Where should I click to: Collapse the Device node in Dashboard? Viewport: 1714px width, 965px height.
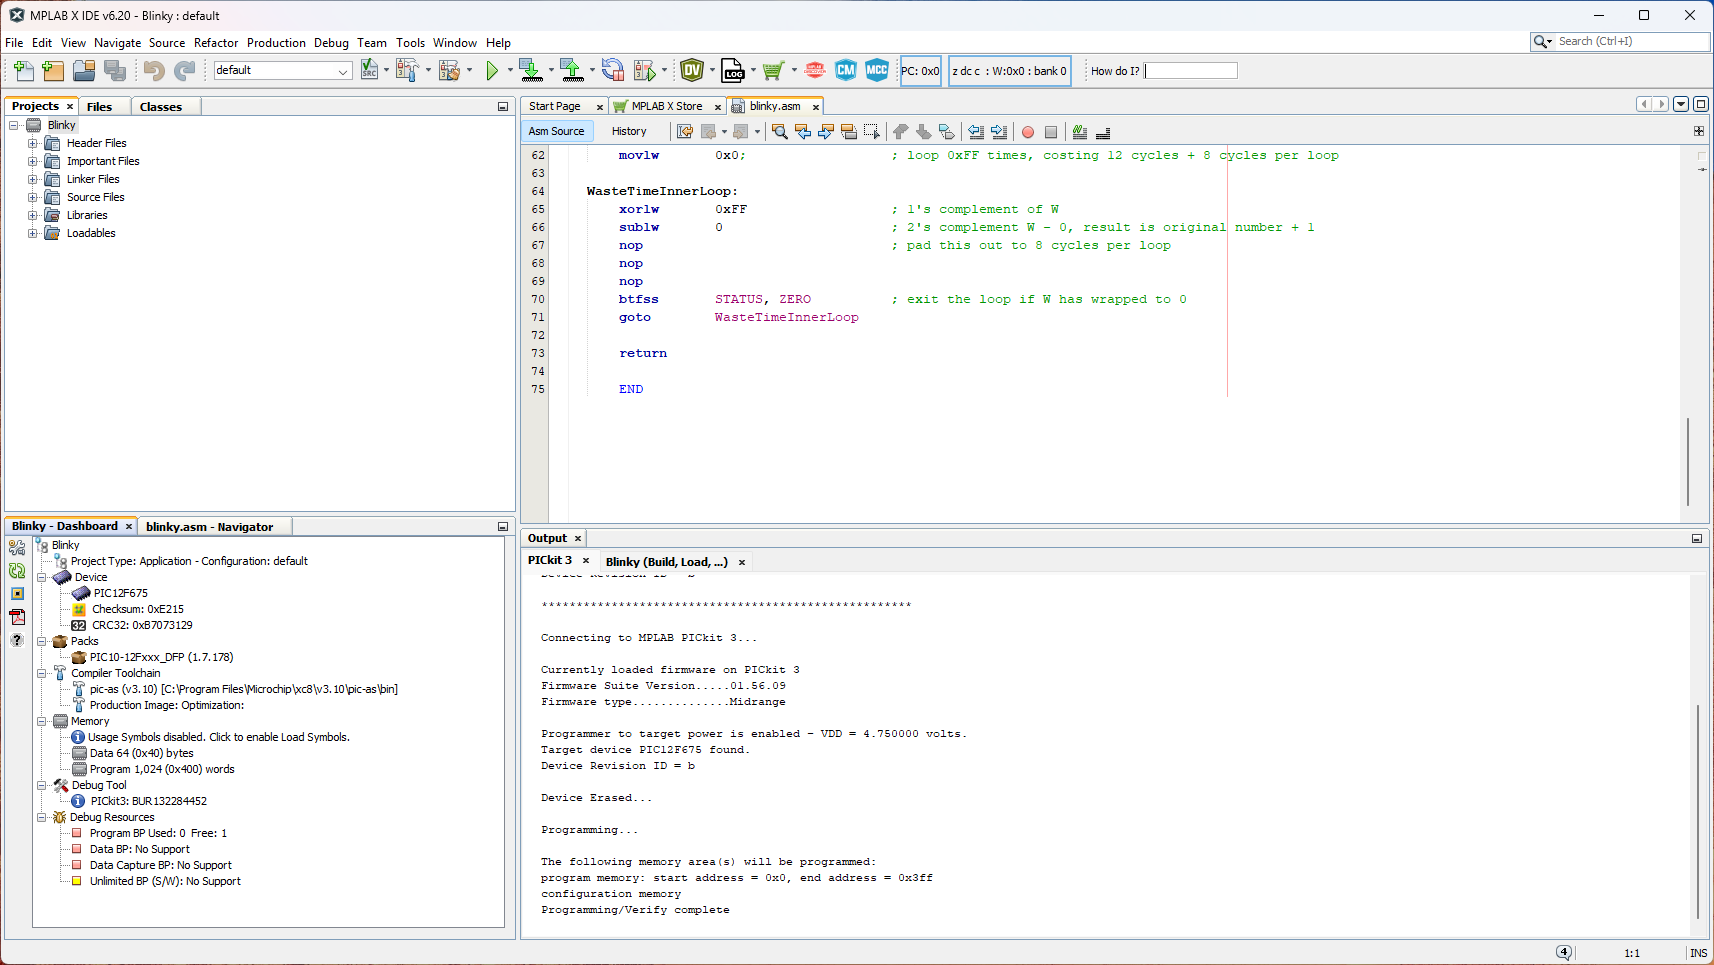[42, 577]
